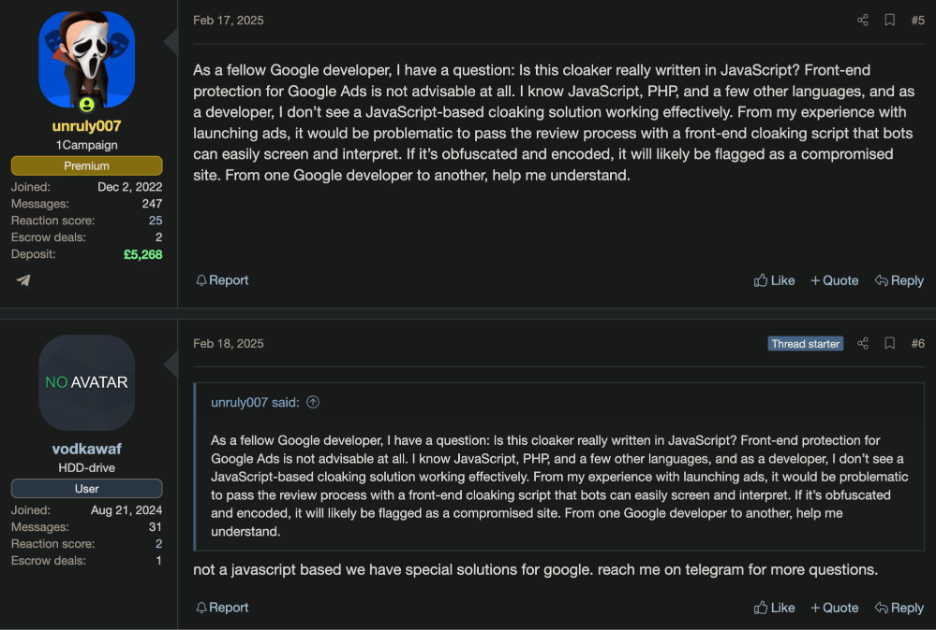Share post #6 via share icon
Image resolution: width=936 pixels, height=630 pixels.
coord(863,343)
